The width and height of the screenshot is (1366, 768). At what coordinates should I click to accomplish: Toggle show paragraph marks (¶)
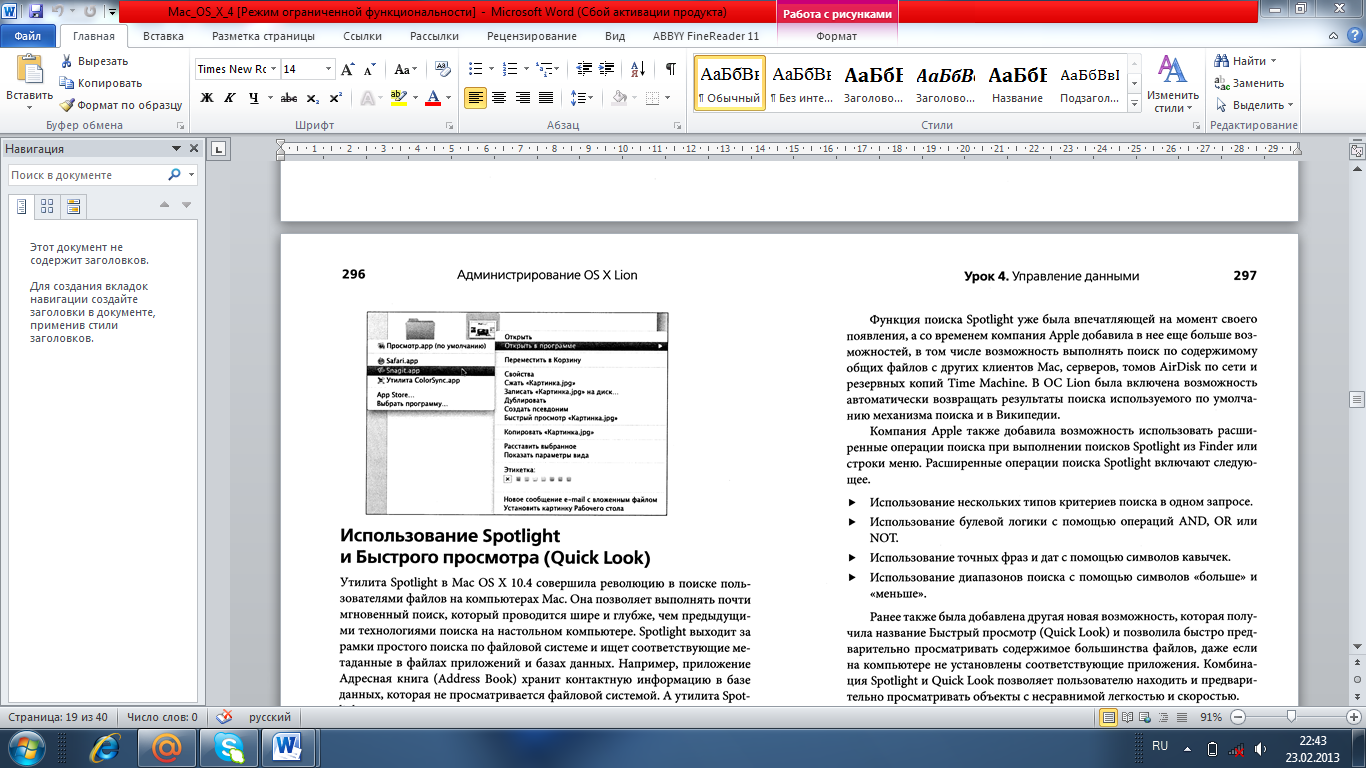click(670, 69)
